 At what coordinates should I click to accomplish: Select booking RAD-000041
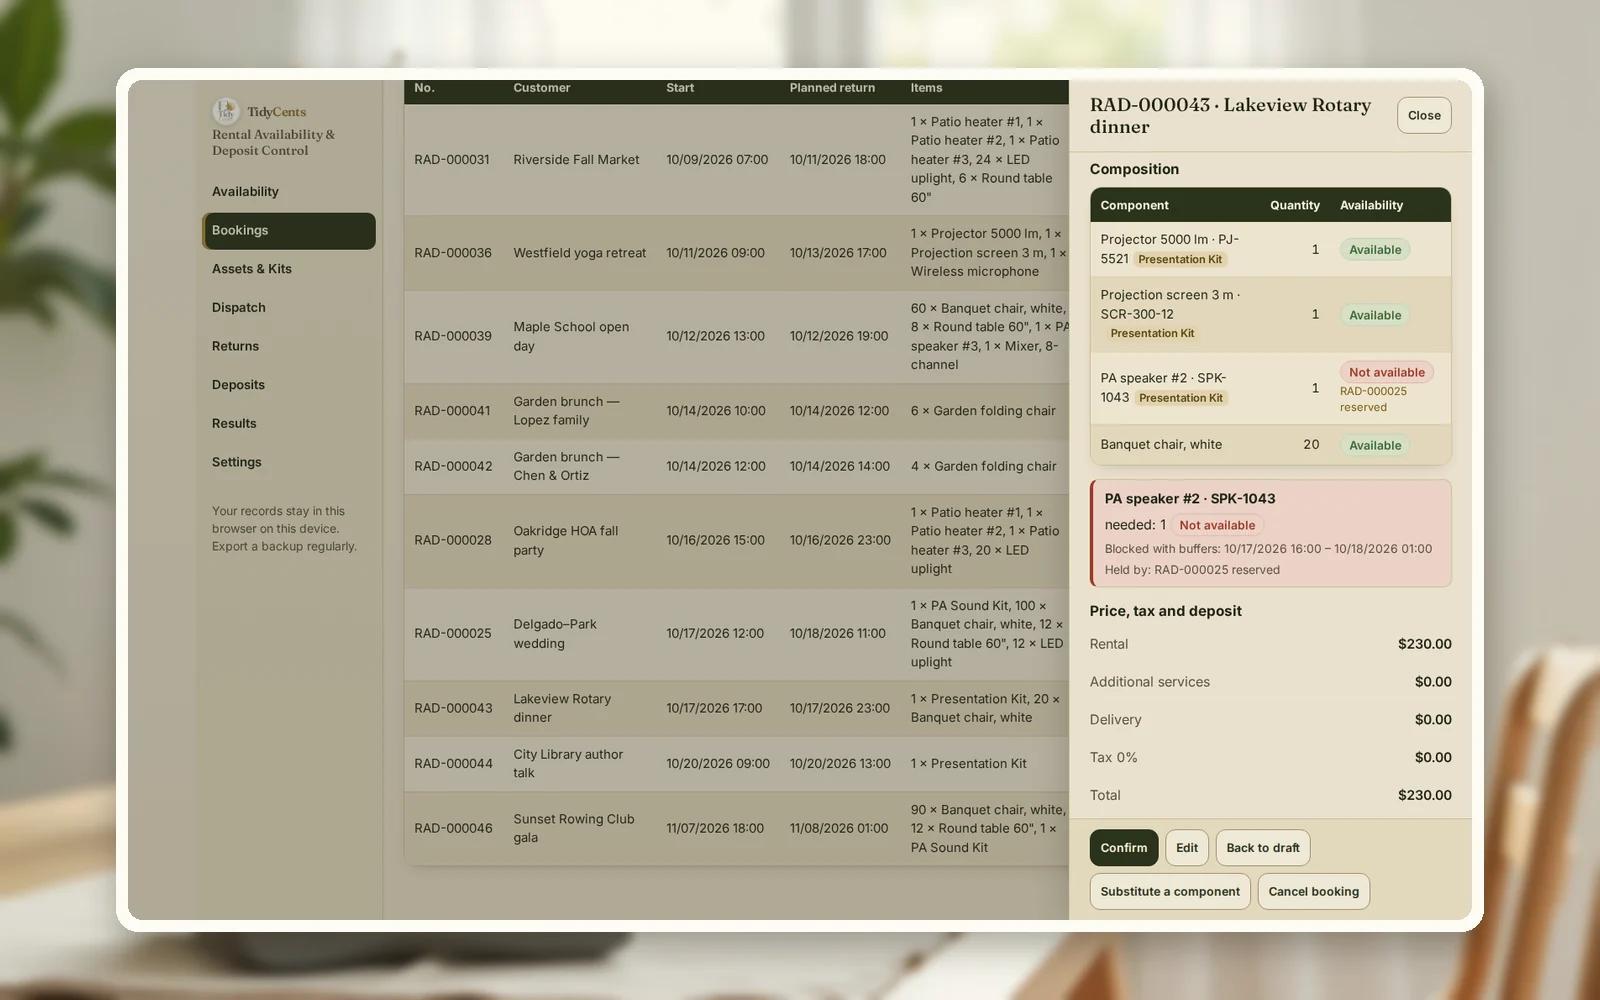(x=736, y=411)
